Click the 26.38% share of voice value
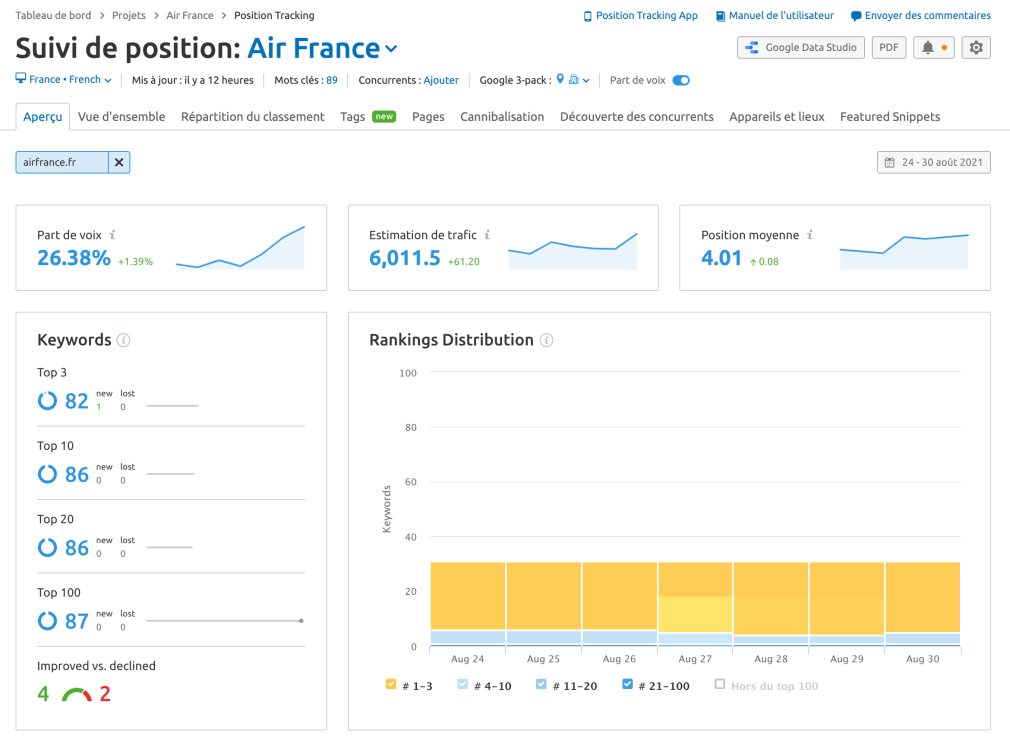The image size is (1010, 740). tap(74, 258)
